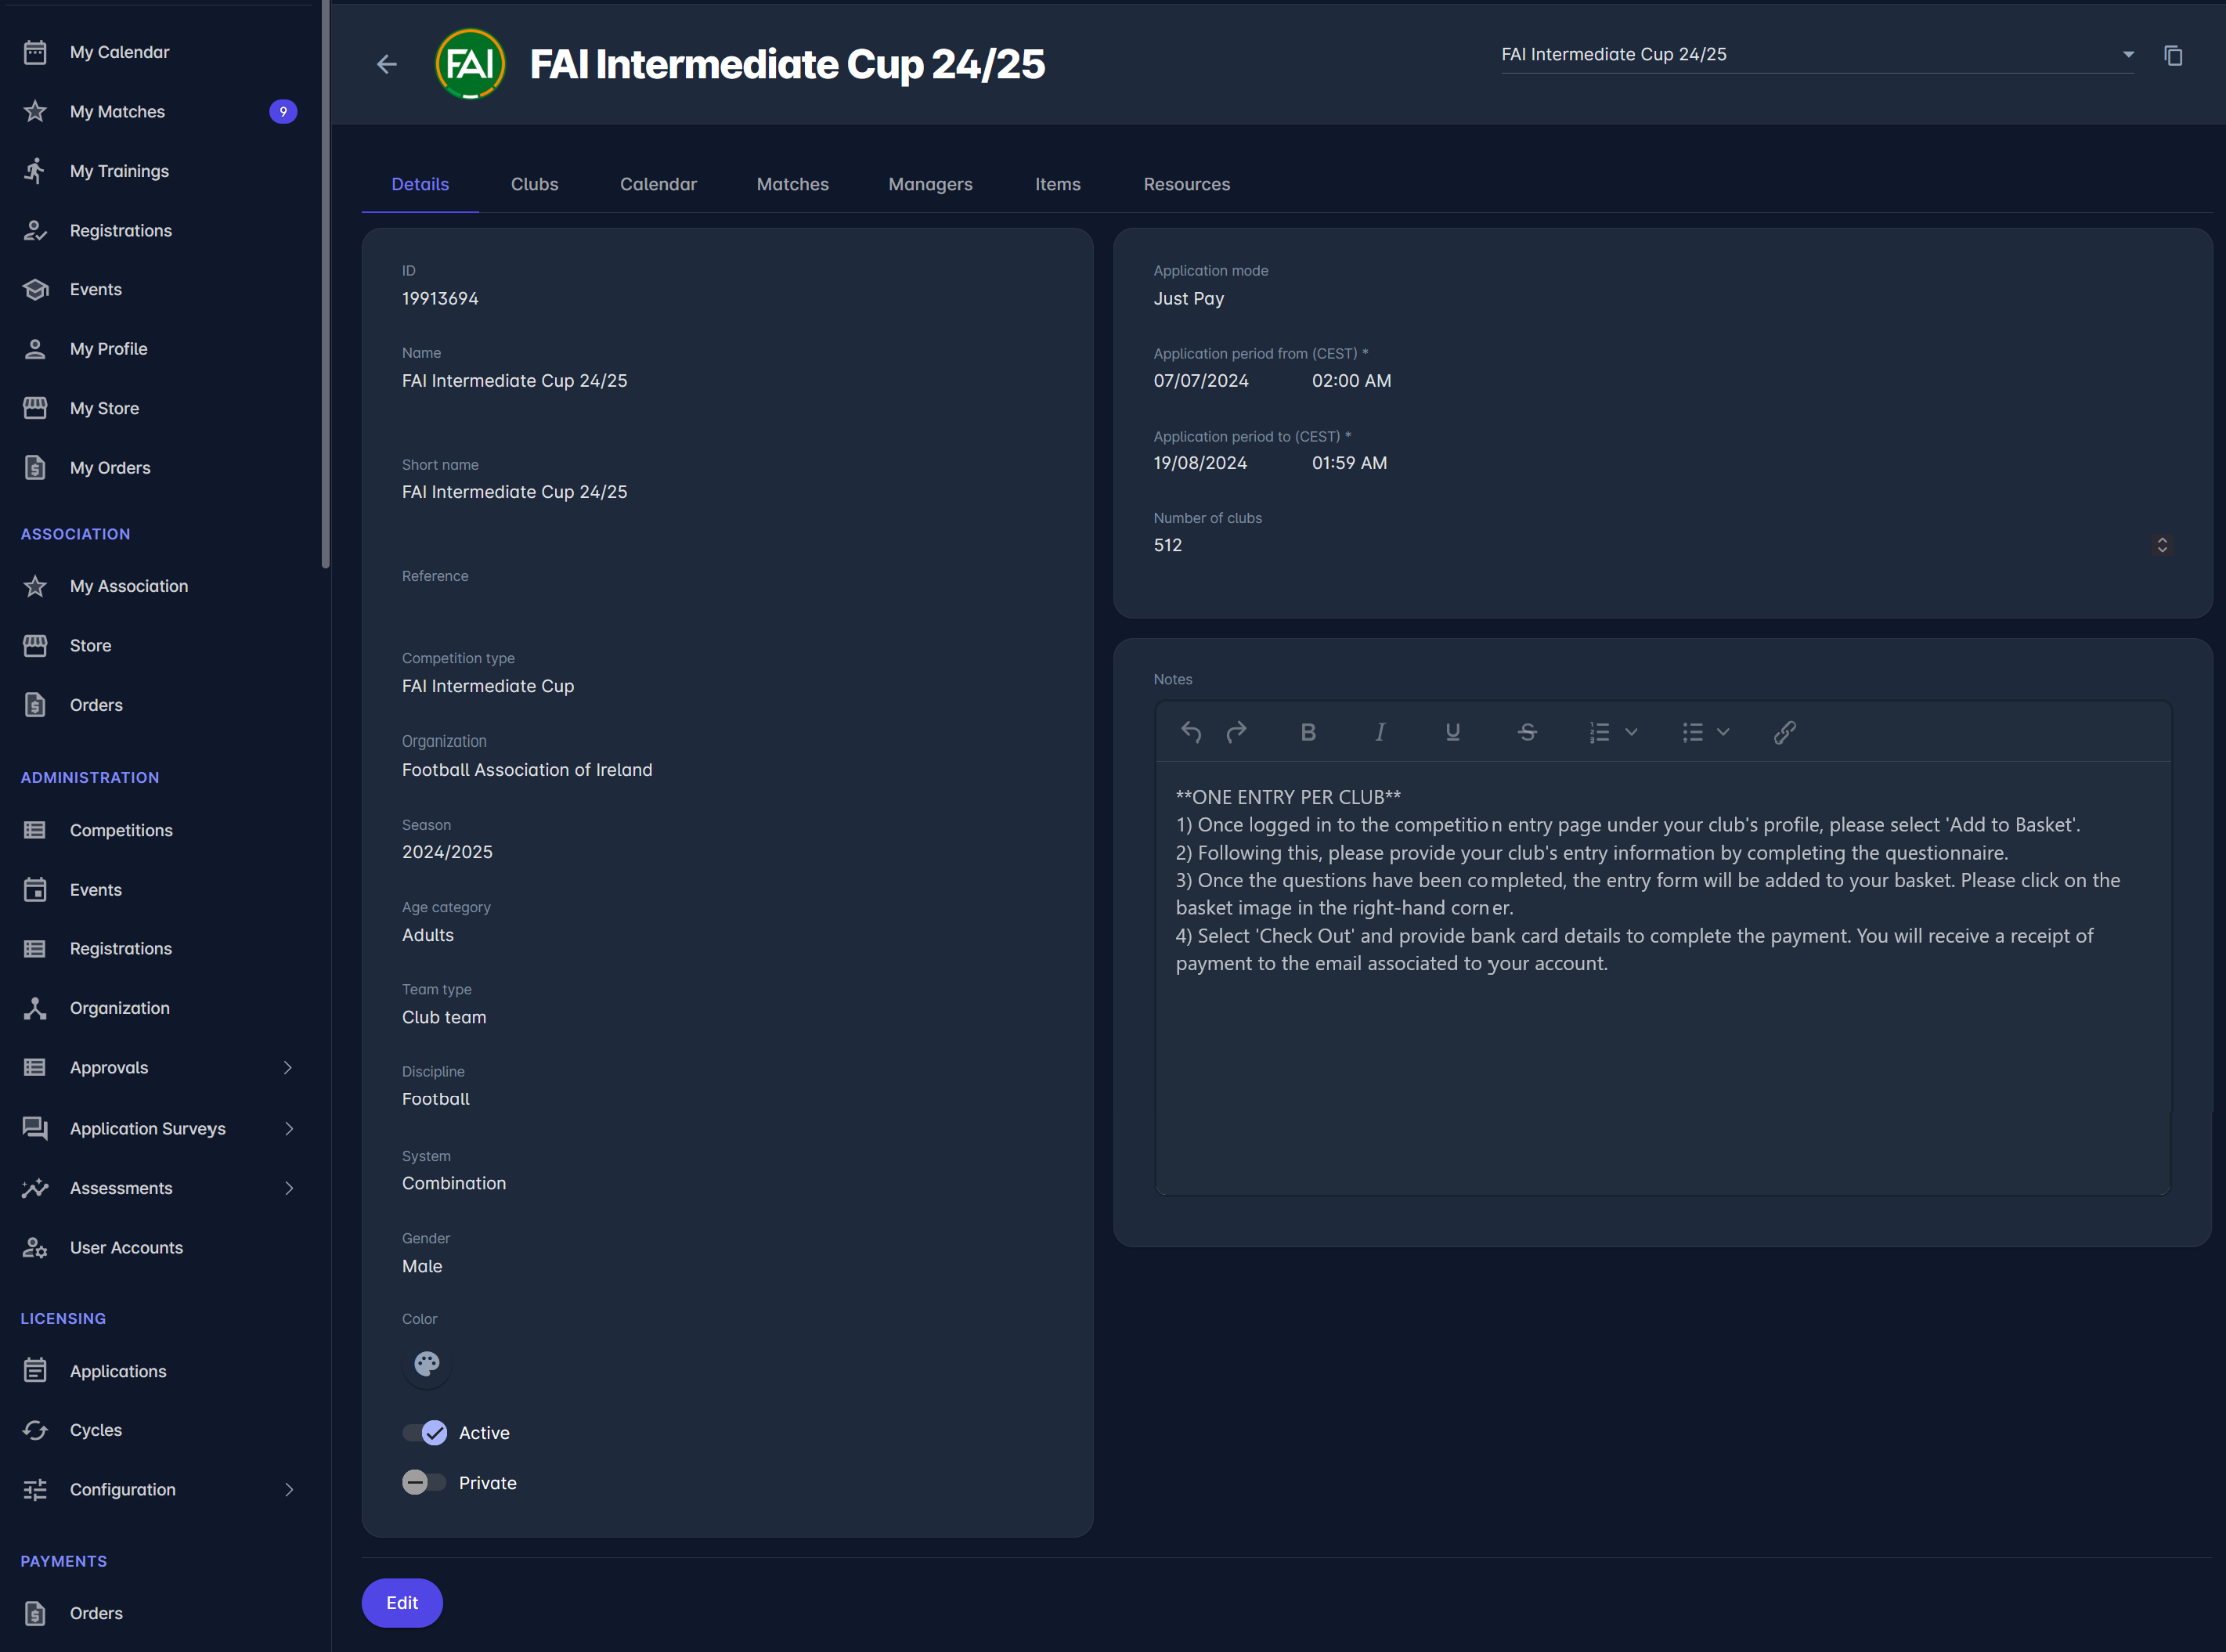Open Organization hierarchy icon
This screenshot has height=1652, width=2226.
pos(35,1008)
